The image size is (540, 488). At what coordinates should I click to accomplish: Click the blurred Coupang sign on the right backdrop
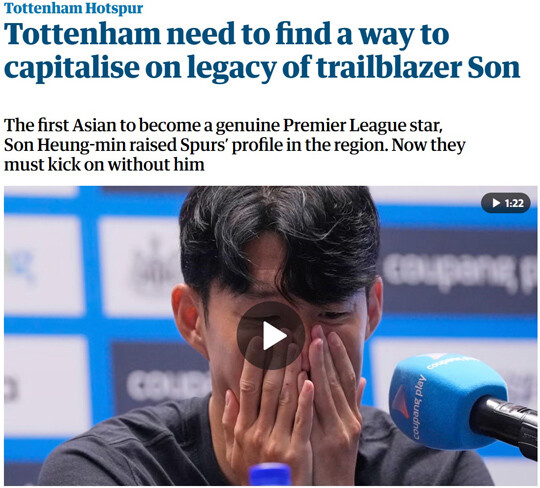(458, 270)
